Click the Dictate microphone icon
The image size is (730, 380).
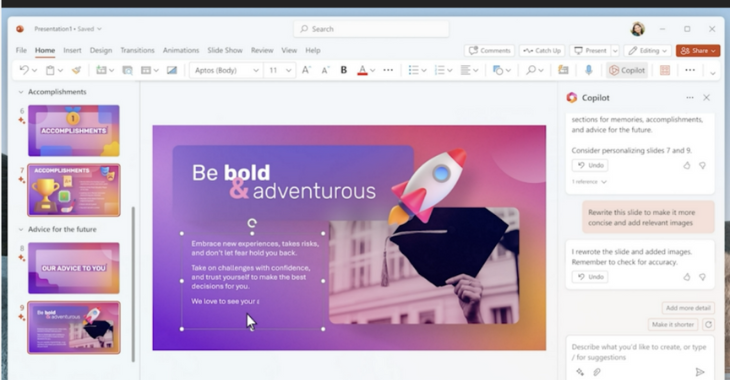click(588, 70)
